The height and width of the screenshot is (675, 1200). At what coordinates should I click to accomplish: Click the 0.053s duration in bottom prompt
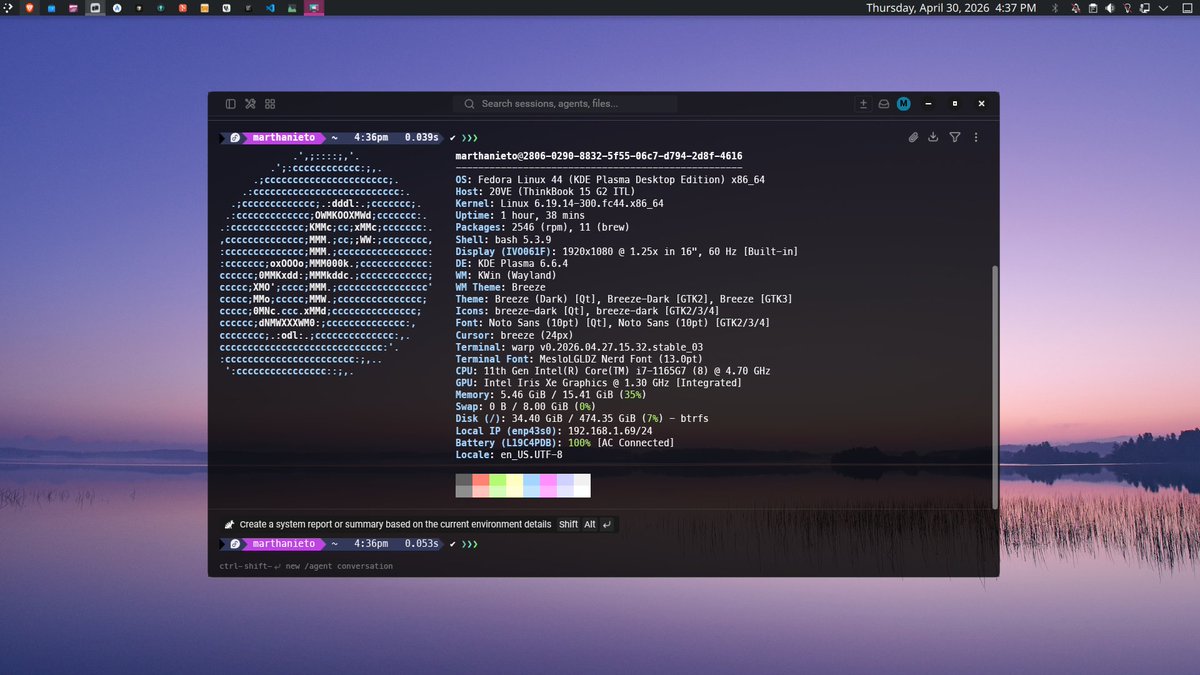(422, 544)
